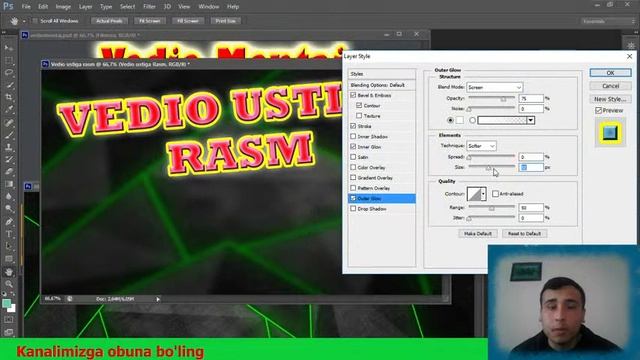The image size is (640, 360).
Task: Open the Image menu
Action: 63,7
